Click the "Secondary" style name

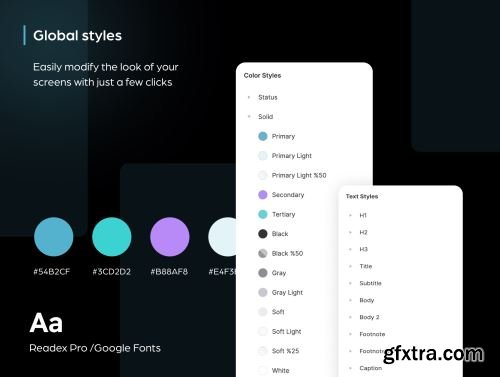tap(288, 195)
